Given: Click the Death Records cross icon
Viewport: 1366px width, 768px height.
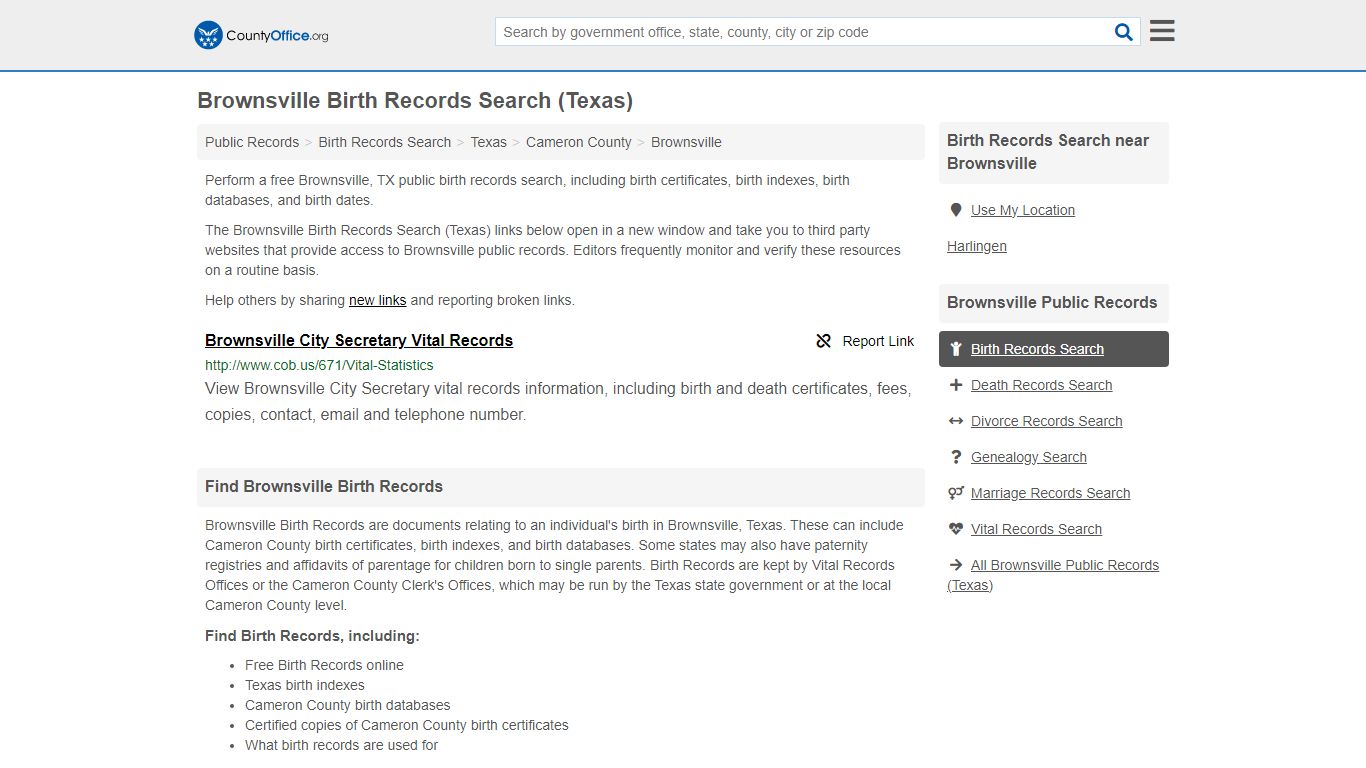Looking at the screenshot, I should (x=956, y=385).
